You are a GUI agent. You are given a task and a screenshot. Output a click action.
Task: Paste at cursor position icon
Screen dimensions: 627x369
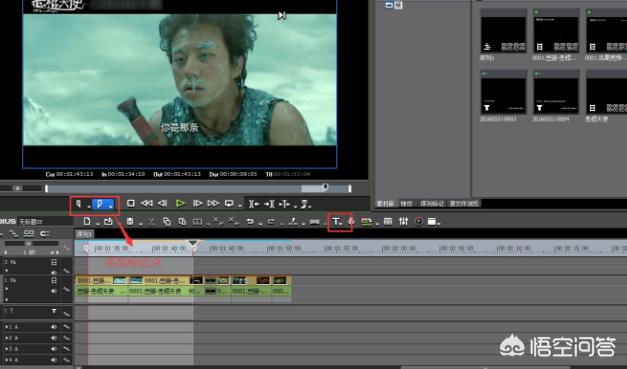182,221
